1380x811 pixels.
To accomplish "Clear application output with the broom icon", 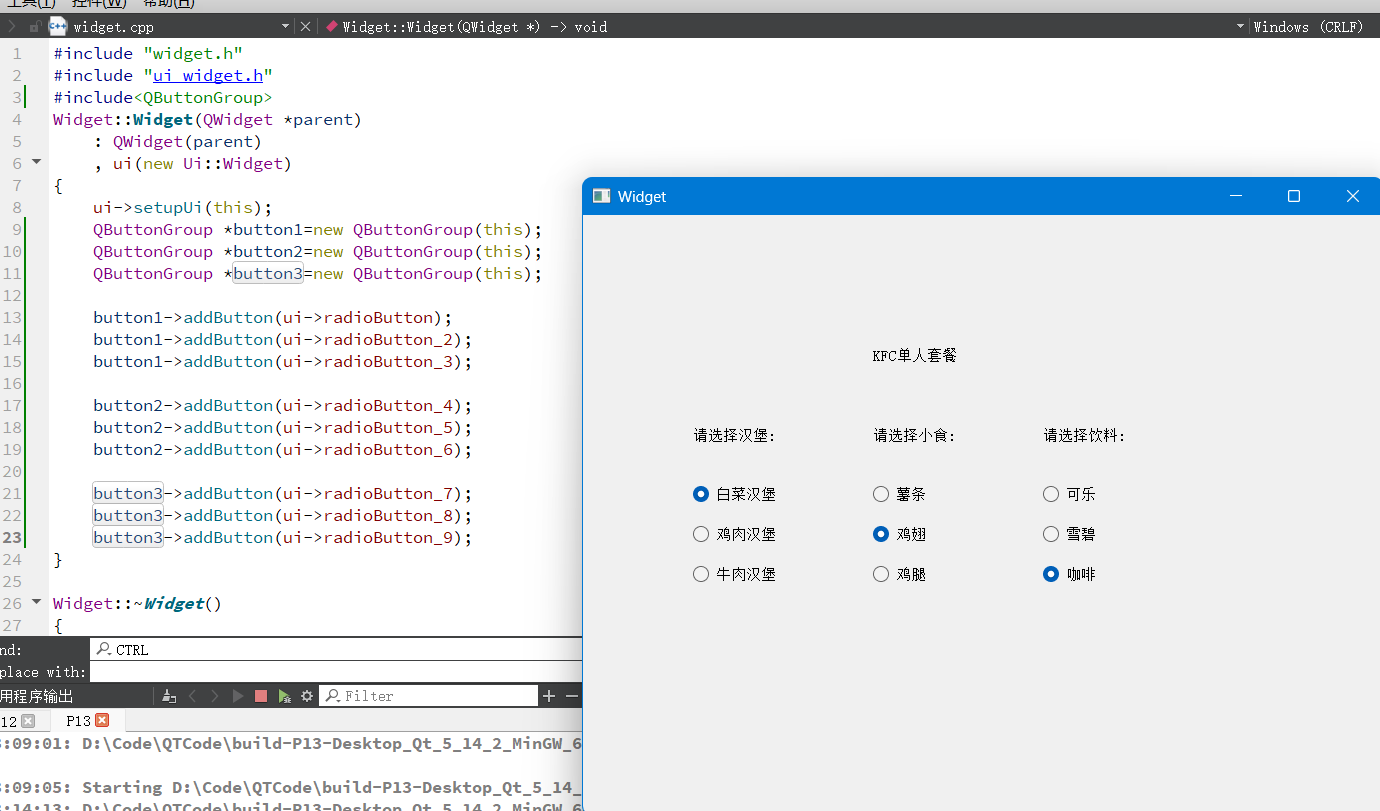I will click(x=169, y=696).
